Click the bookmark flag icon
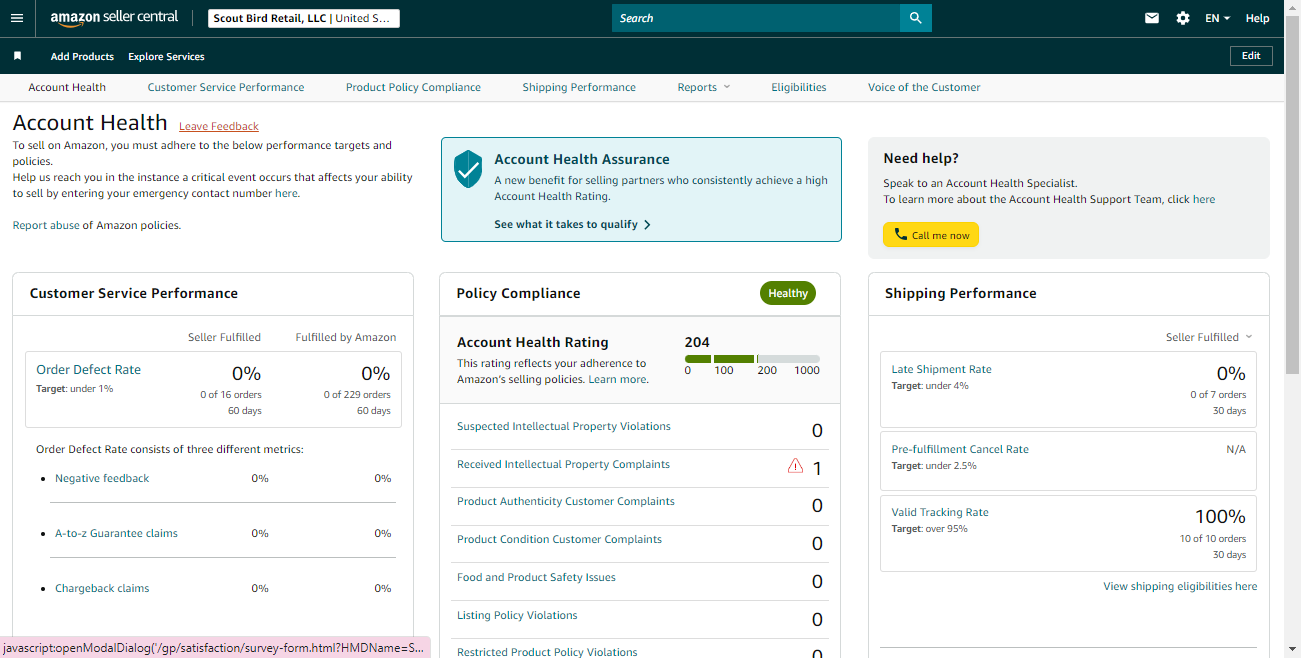The image size is (1301, 658). pyautogui.click(x=17, y=56)
